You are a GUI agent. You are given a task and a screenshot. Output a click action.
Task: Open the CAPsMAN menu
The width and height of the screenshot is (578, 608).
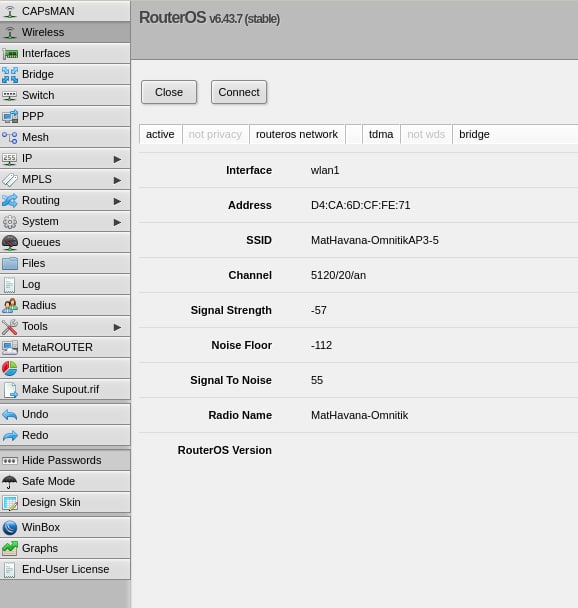pos(65,11)
